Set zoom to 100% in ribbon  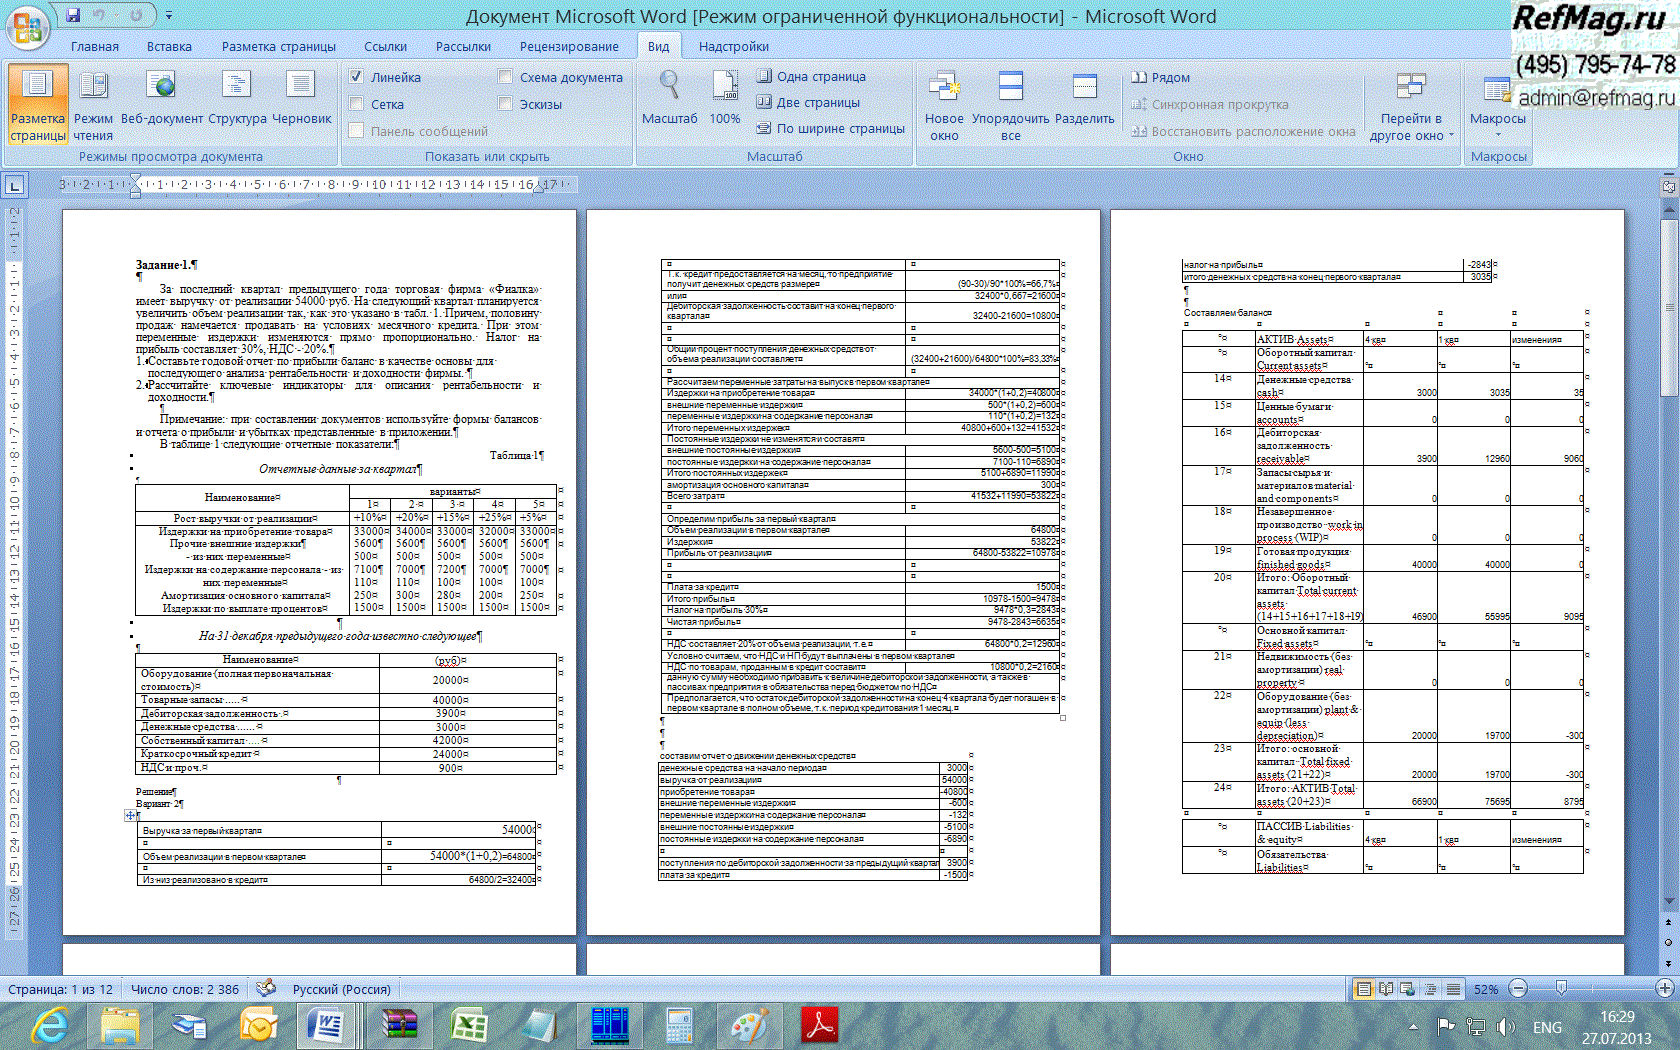point(724,100)
